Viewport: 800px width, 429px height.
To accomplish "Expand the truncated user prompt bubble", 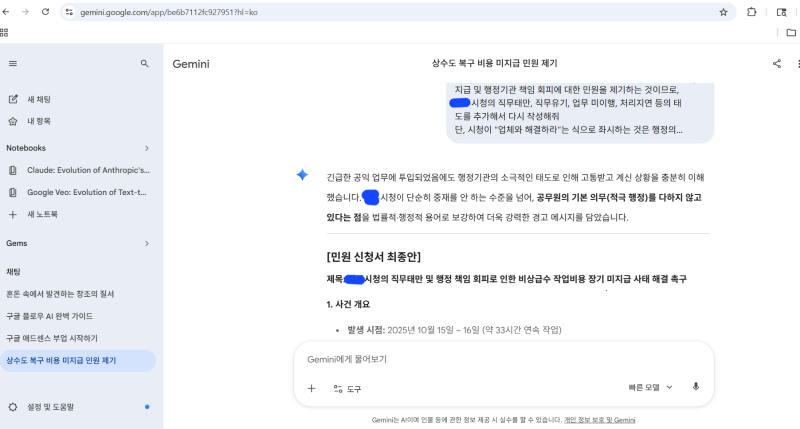I will coord(580,113).
